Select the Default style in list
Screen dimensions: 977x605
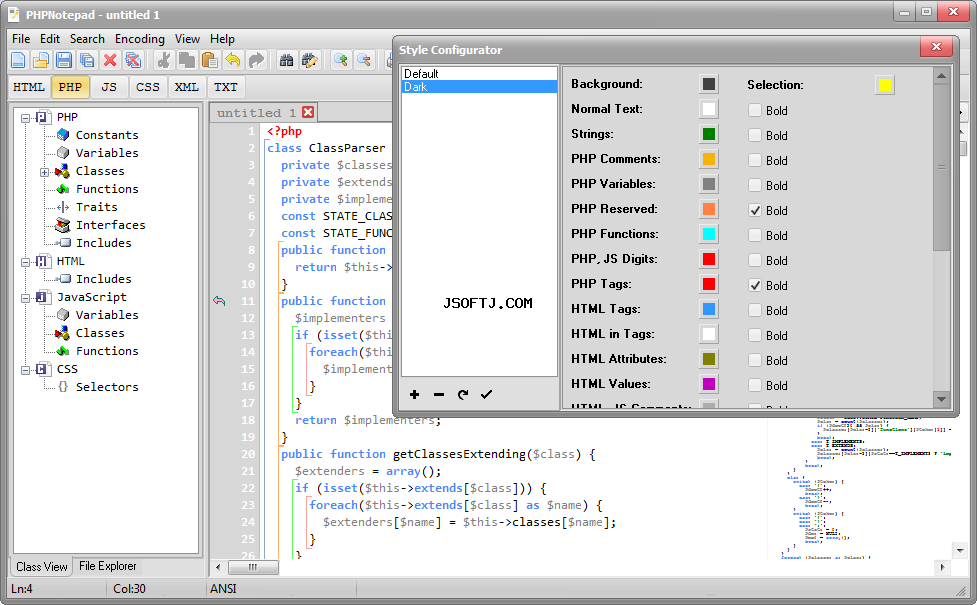click(x=479, y=74)
